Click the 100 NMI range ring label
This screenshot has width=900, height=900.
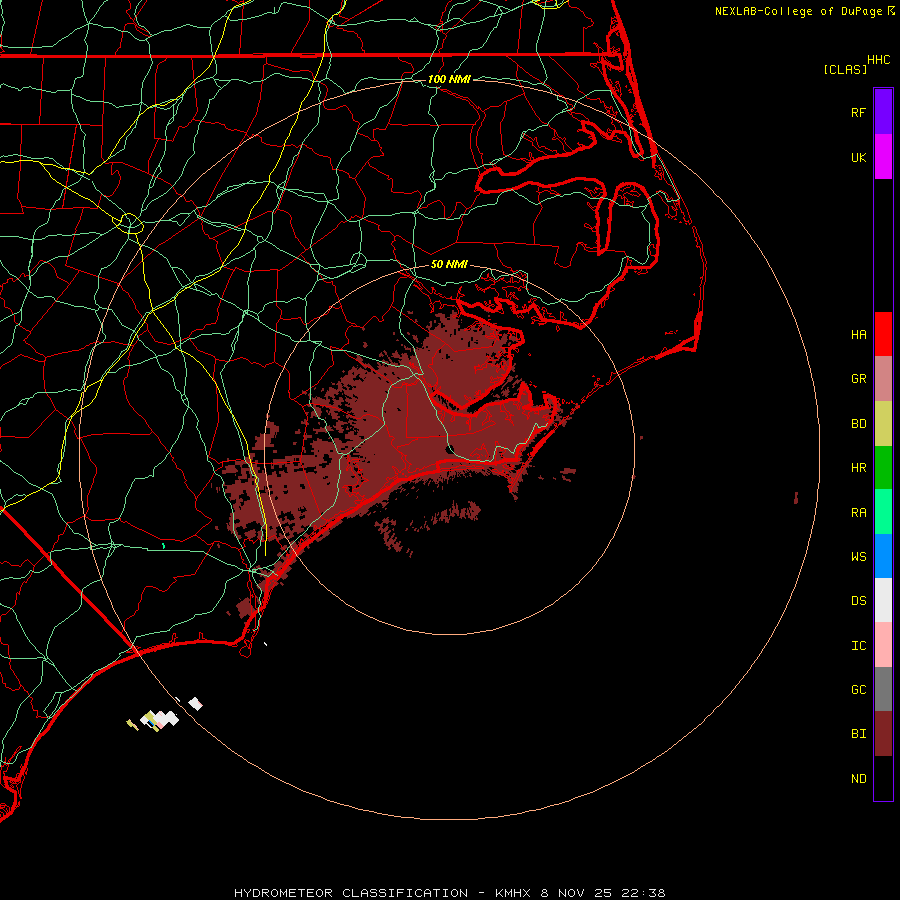click(449, 79)
